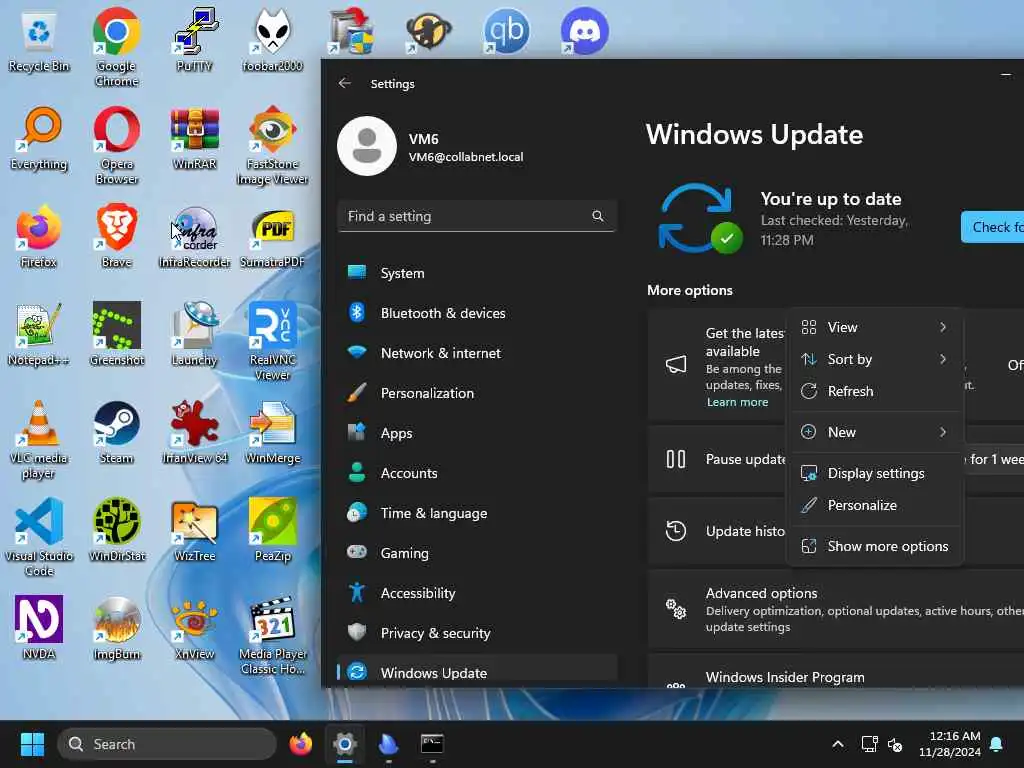Image resolution: width=1024 pixels, height=768 pixels.
Task: Choose Refresh in context menu
Action: coord(875,391)
